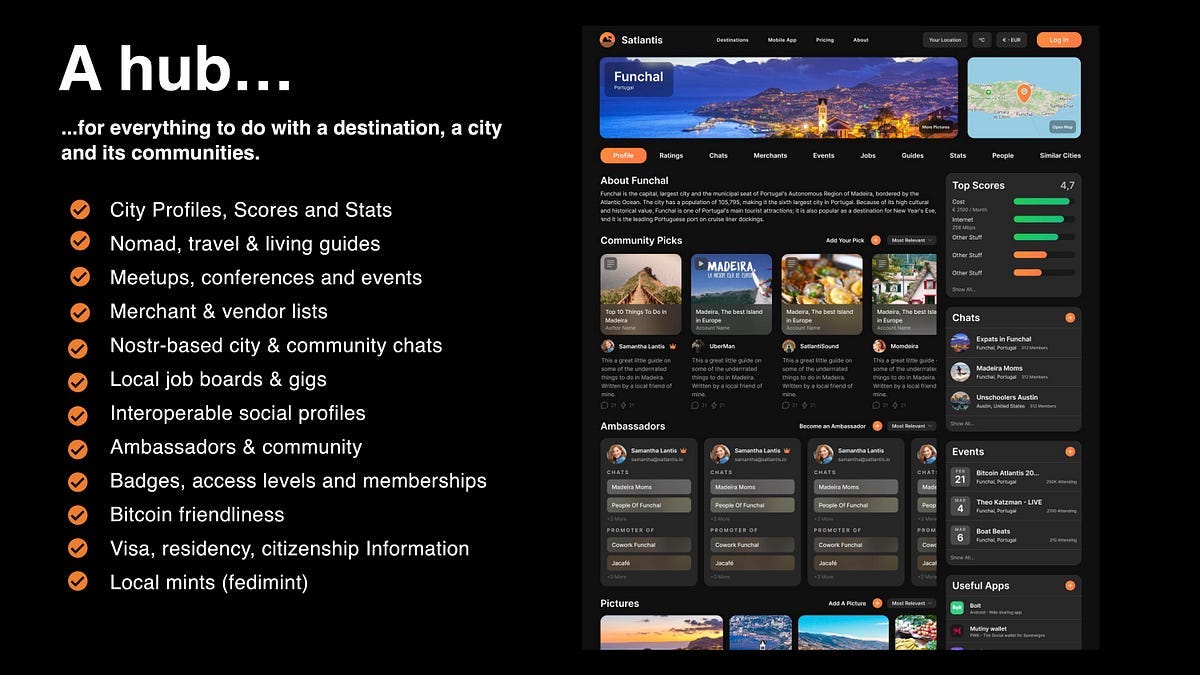This screenshot has height=675, width=1200.
Task: Click the Satlantis logo icon
Action: pos(607,40)
